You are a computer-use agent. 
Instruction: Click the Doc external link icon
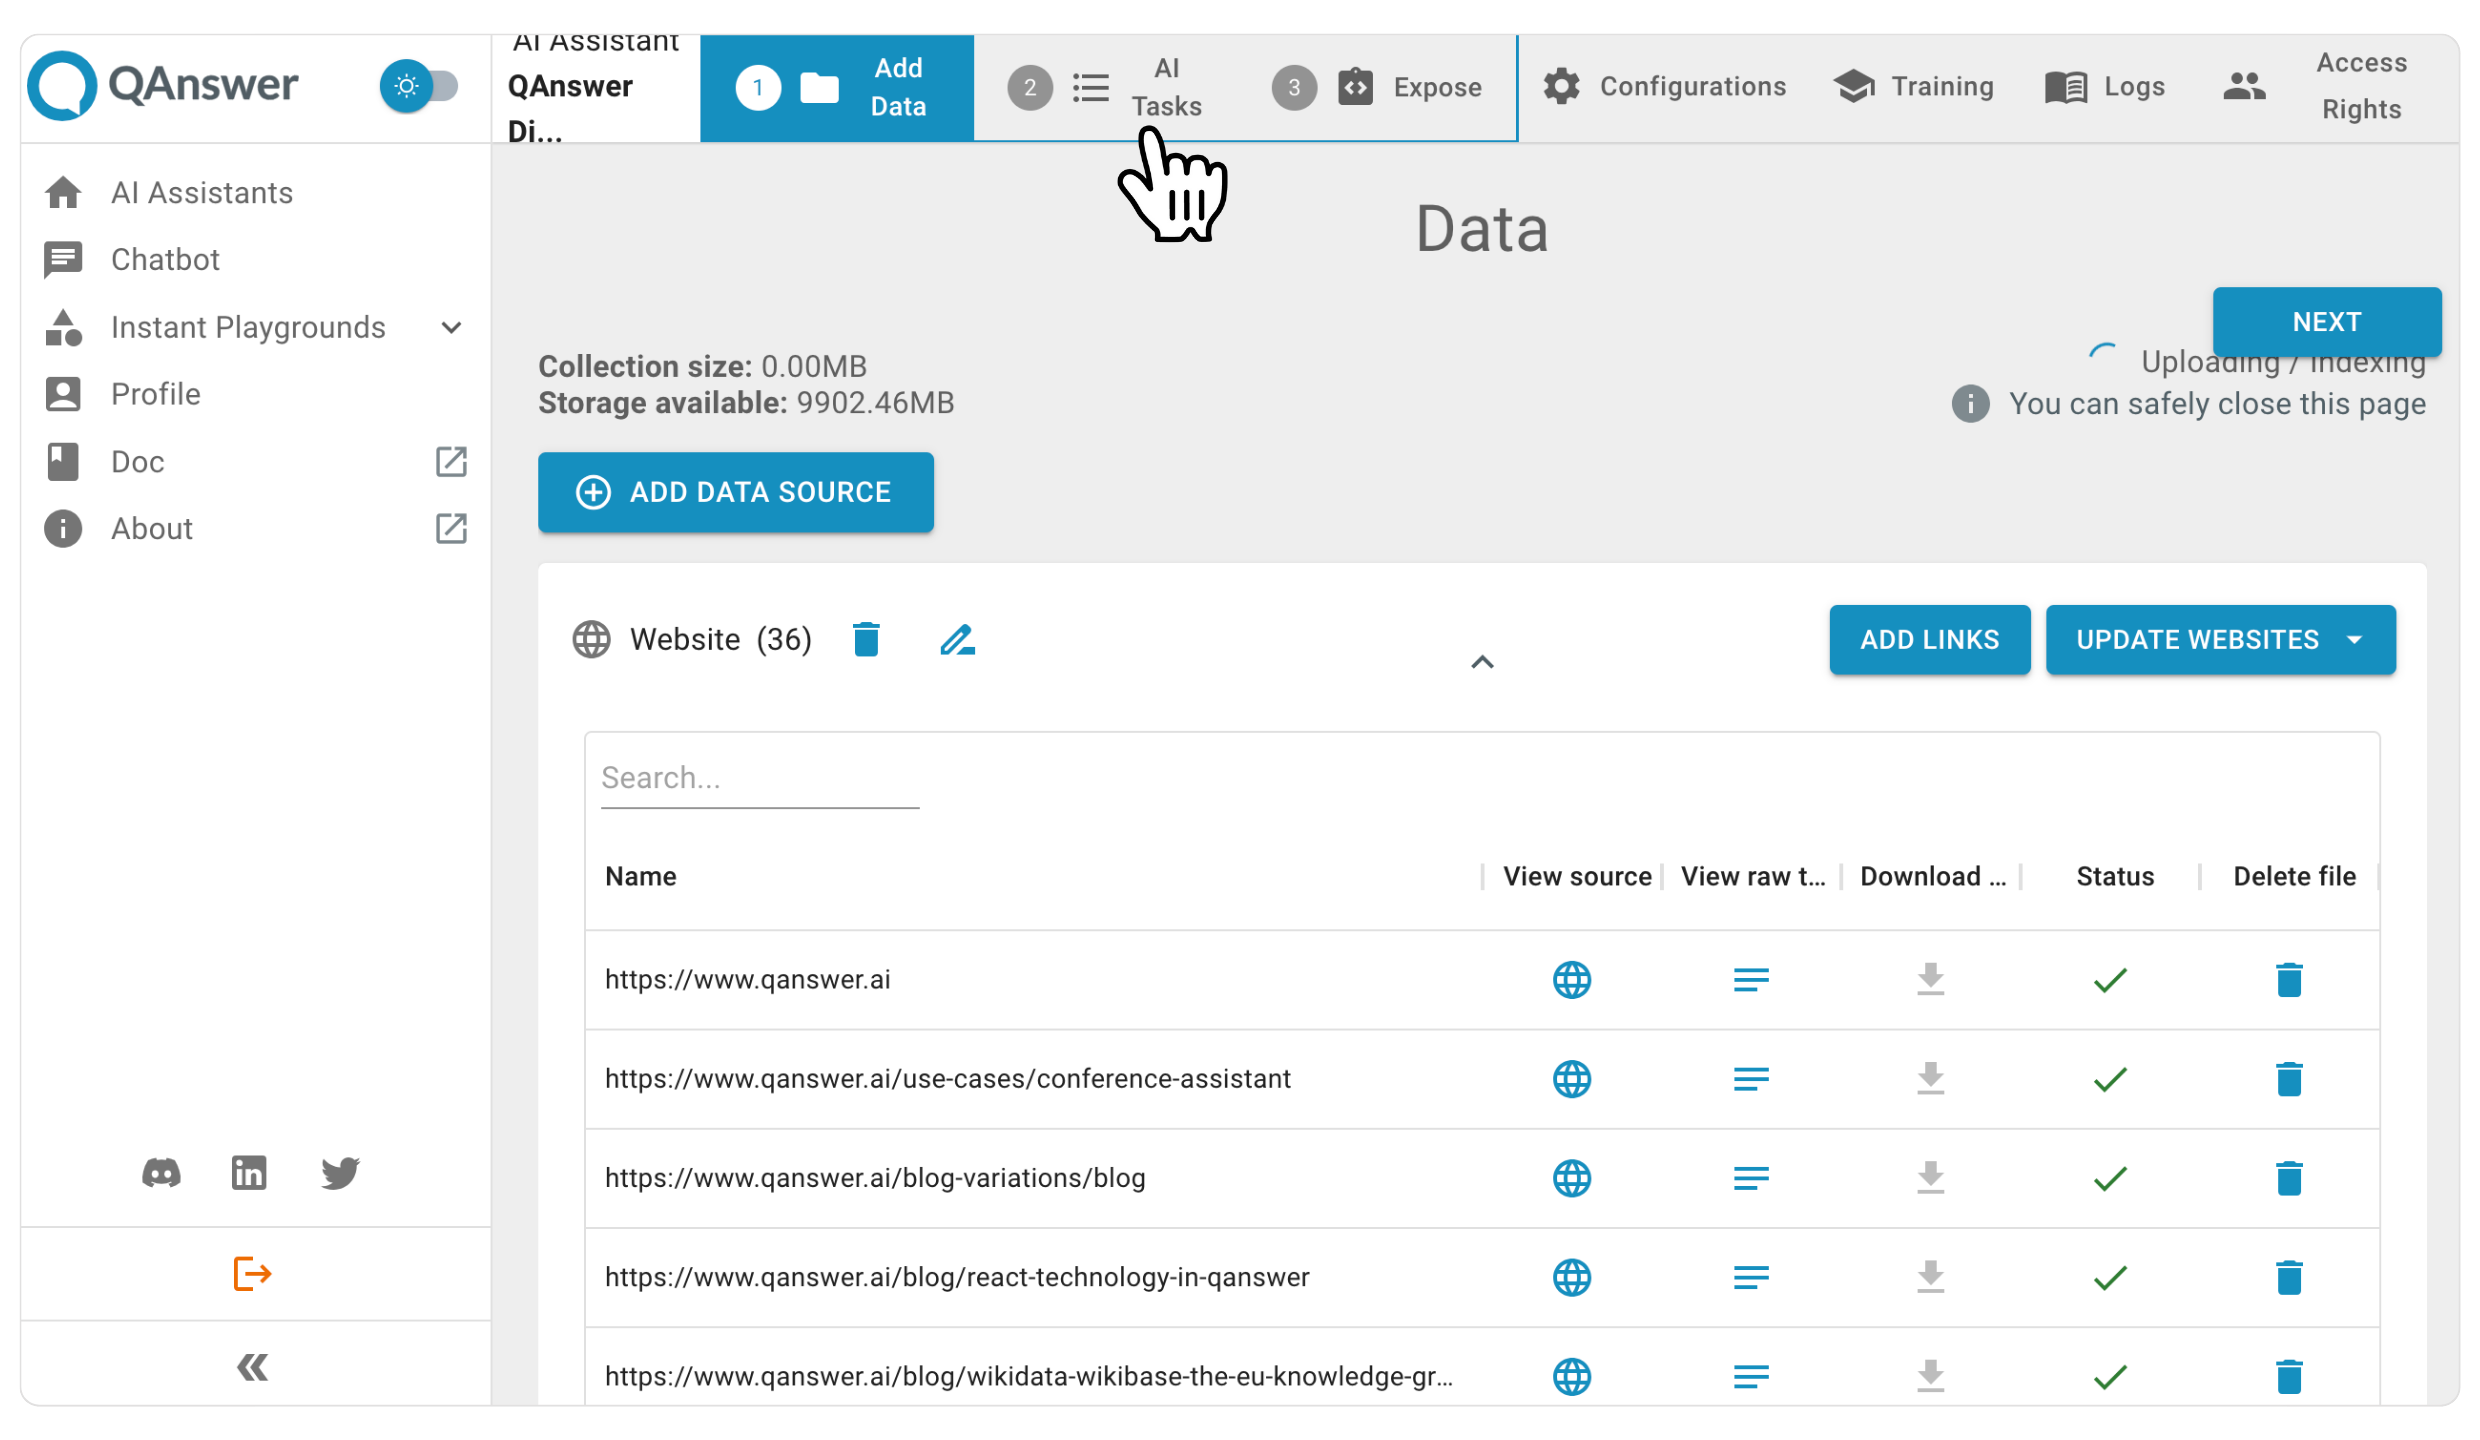click(451, 461)
